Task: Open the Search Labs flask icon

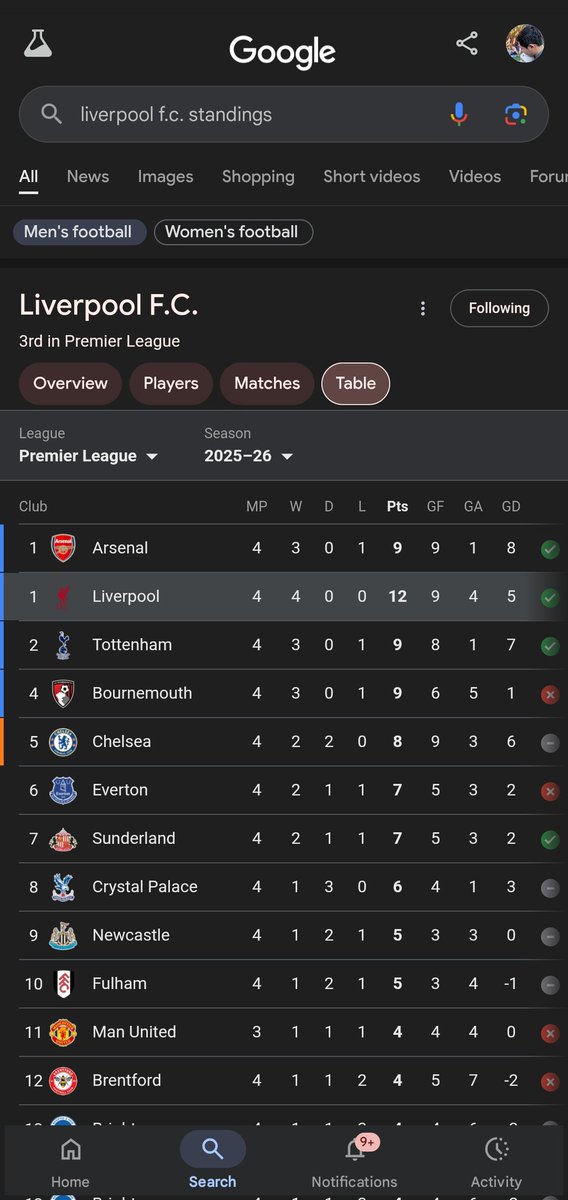Action: coord(38,43)
